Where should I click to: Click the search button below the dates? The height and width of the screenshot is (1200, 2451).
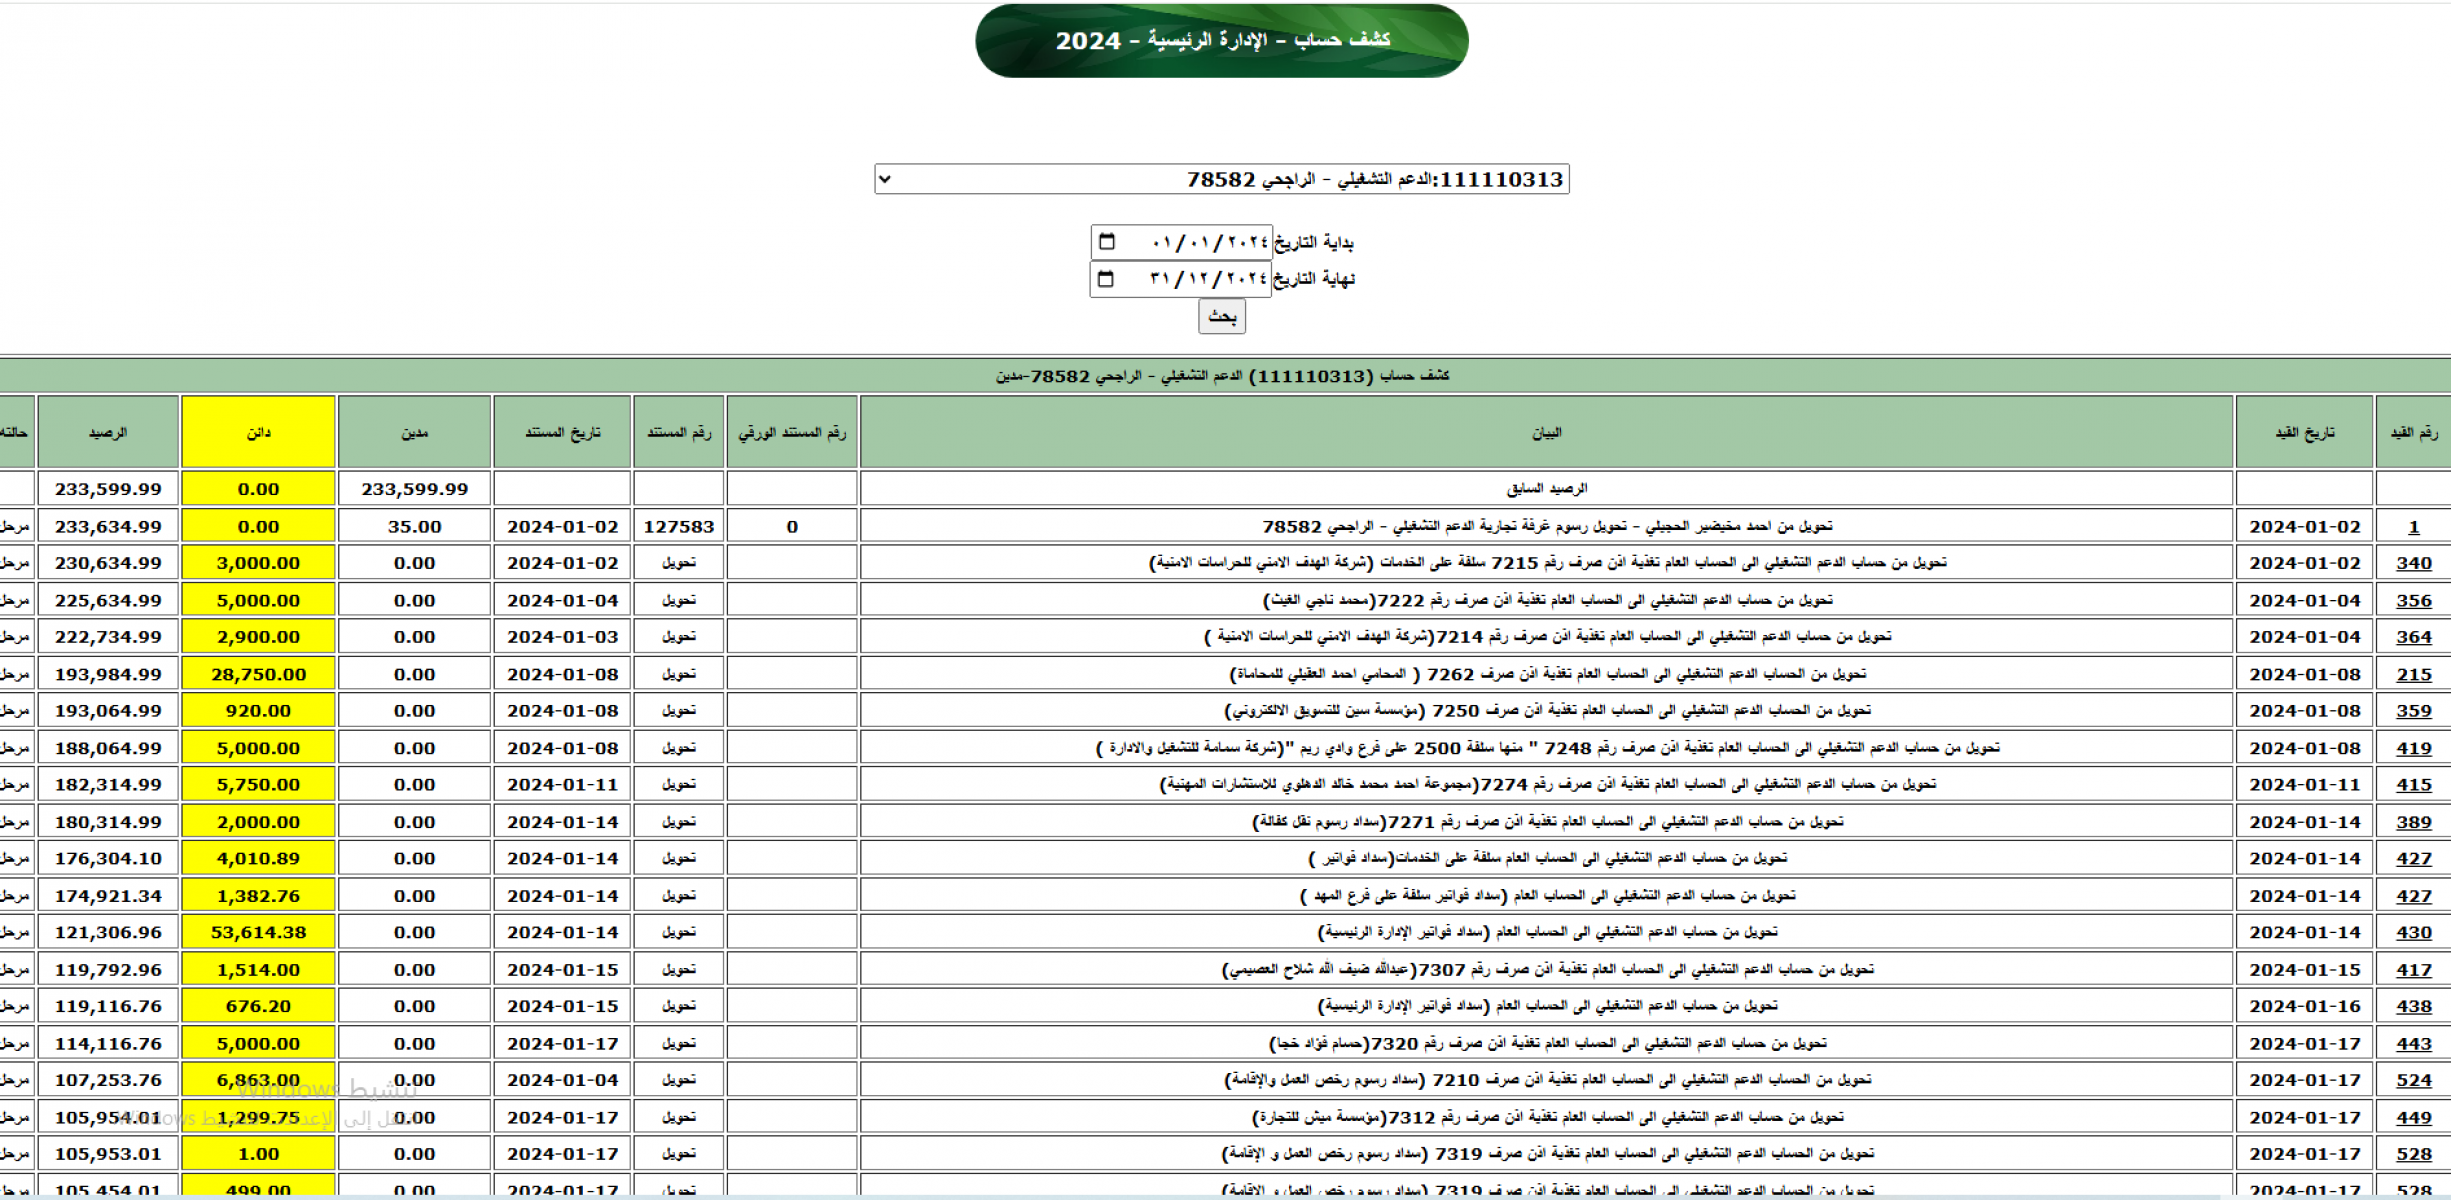[1221, 317]
